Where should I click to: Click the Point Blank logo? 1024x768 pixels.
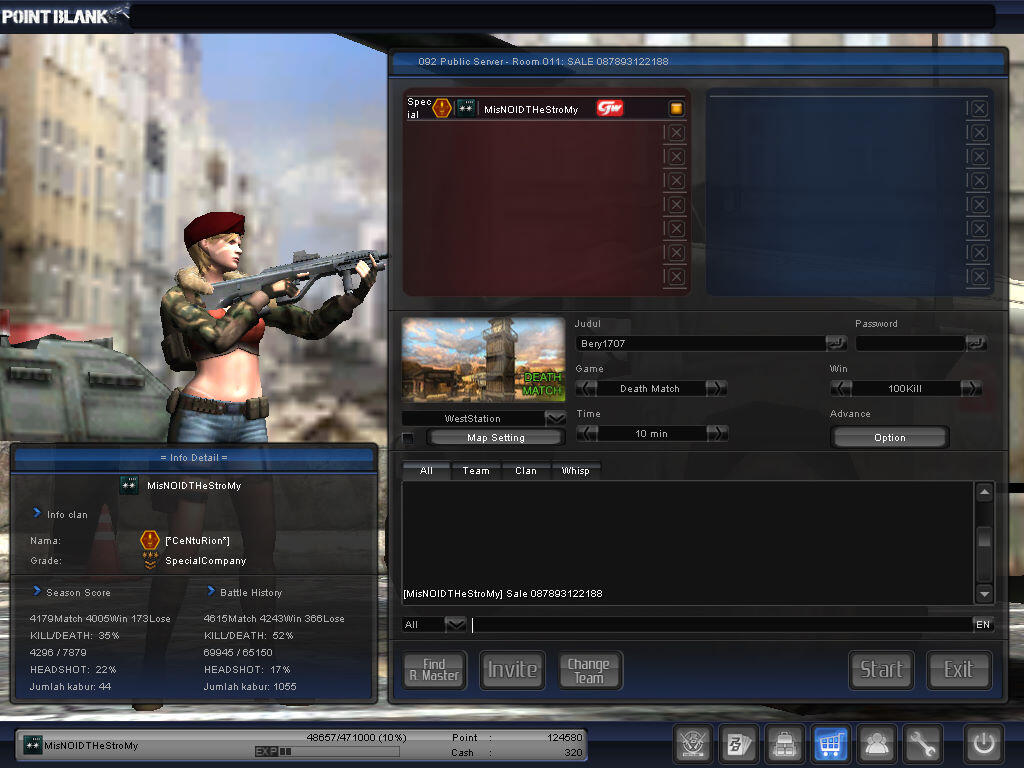(63, 16)
